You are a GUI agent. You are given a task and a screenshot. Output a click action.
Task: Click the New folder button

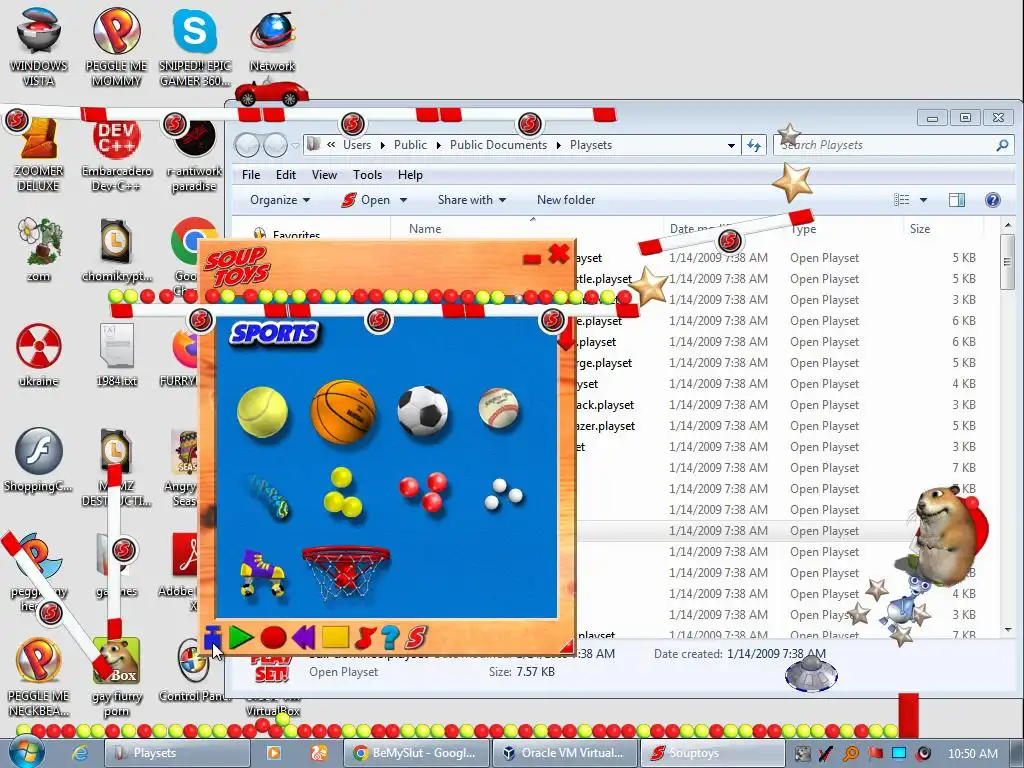[x=566, y=200]
